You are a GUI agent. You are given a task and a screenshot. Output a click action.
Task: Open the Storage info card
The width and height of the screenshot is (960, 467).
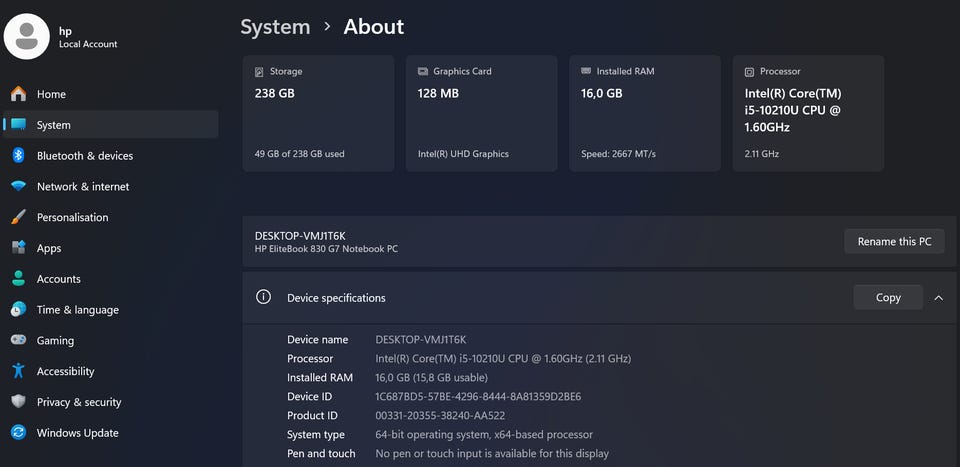[x=318, y=113]
